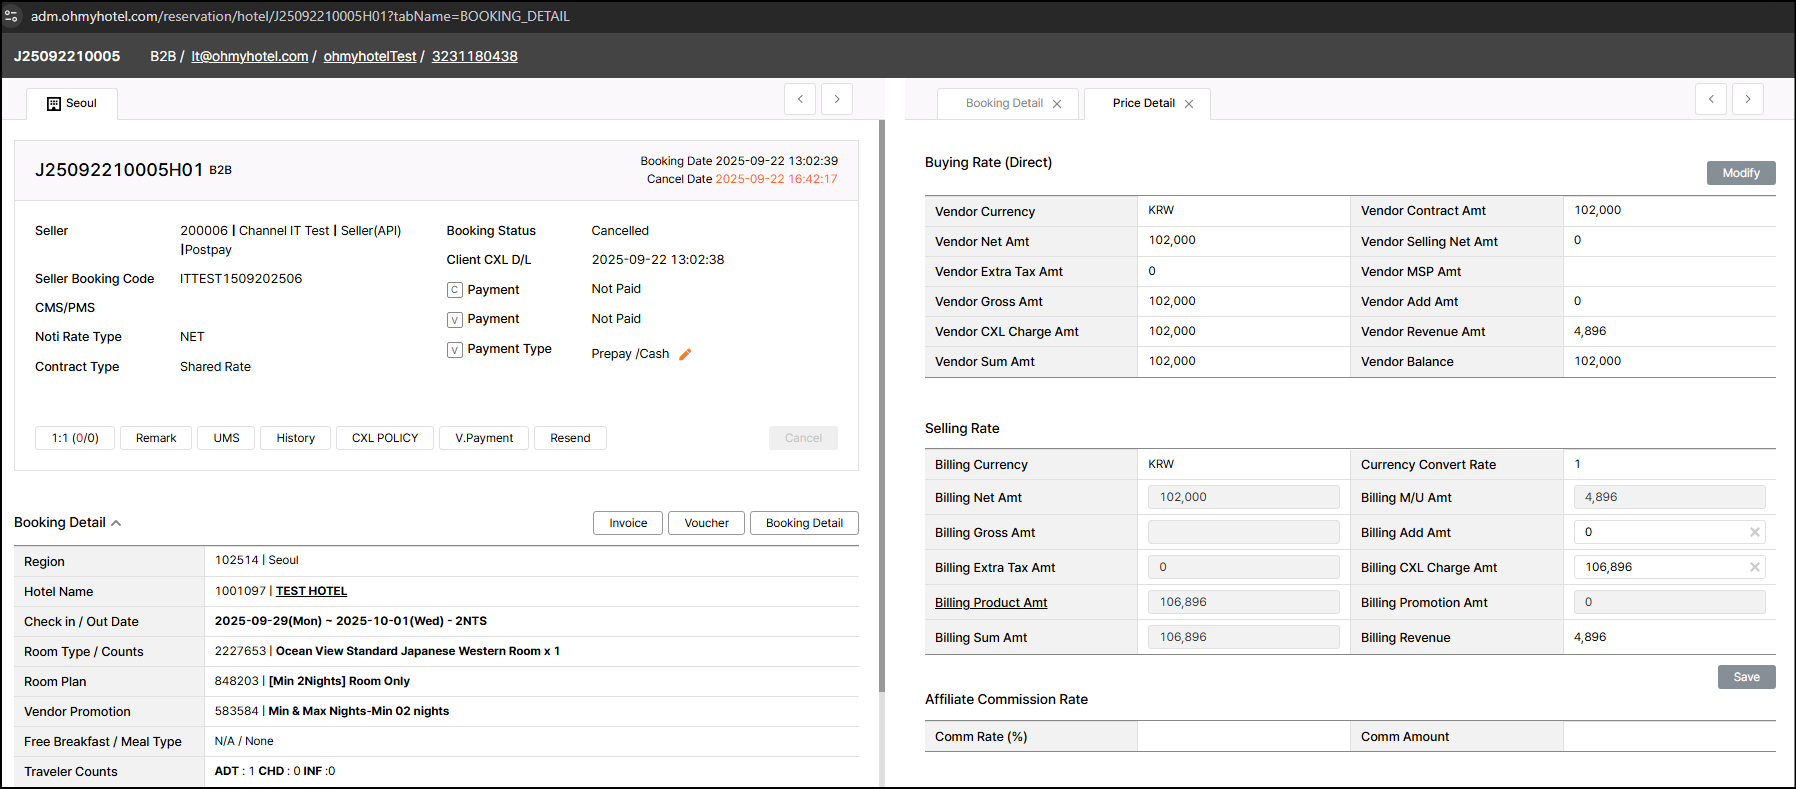Click the left panel vertical scrollbar
Image resolution: width=1796 pixels, height=789 pixels.
point(881,400)
